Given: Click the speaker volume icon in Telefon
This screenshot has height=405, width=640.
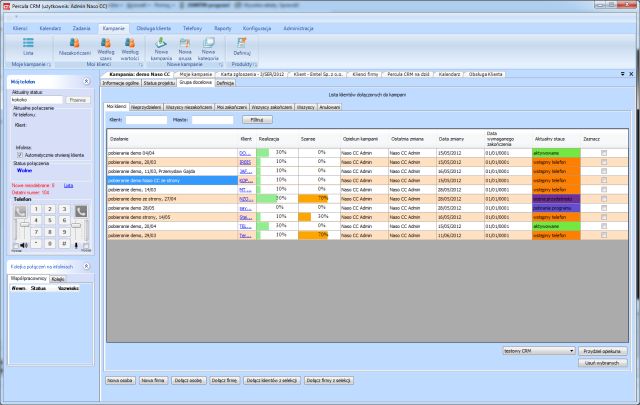Looking at the screenshot, I should tap(24, 245).
